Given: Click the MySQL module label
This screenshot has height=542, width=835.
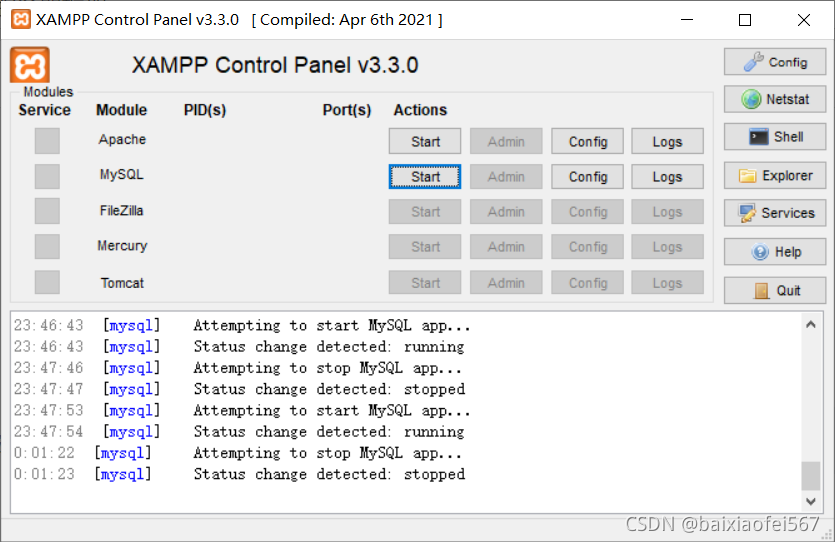Looking at the screenshot, I should click(121, 175).
